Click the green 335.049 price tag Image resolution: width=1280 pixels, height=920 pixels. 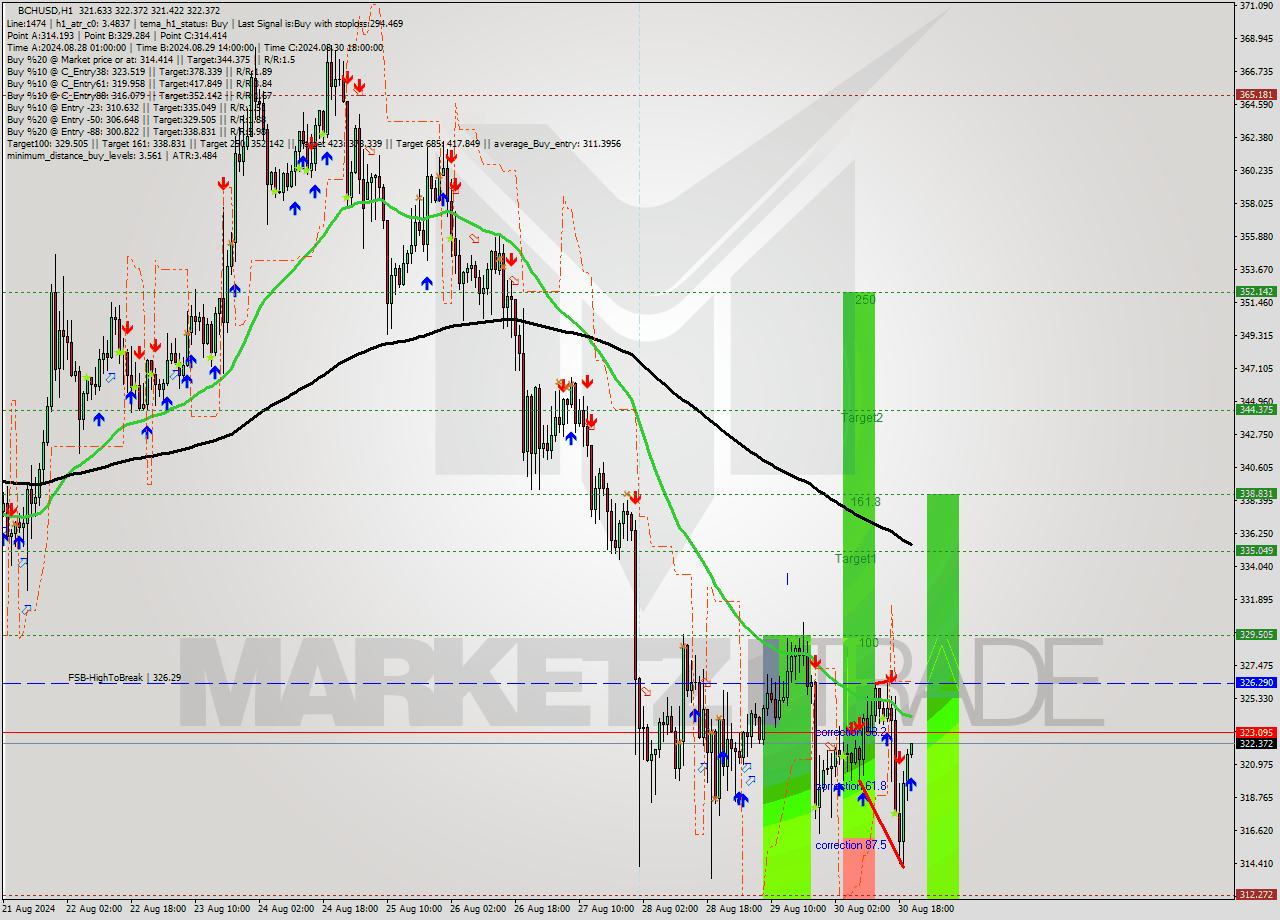1256,550
